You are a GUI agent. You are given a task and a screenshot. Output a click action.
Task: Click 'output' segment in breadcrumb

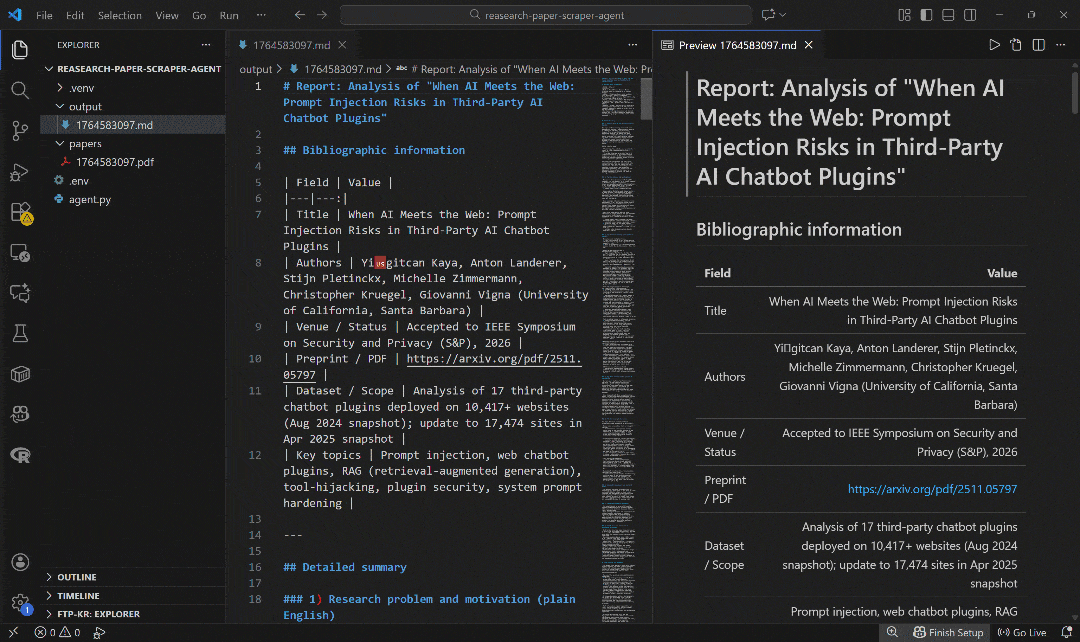[x=256, y=69]
